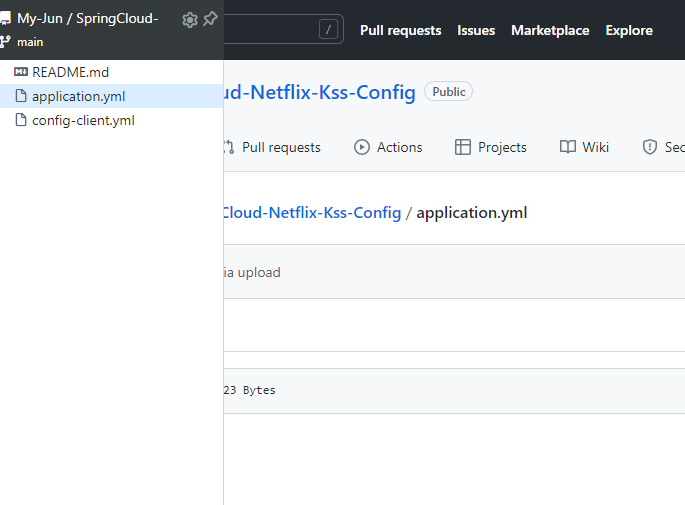The image size is (685, 505).
Task: Click the '23 Bytes' file size text
Action: pyautogui.click(x=249, y=390)
